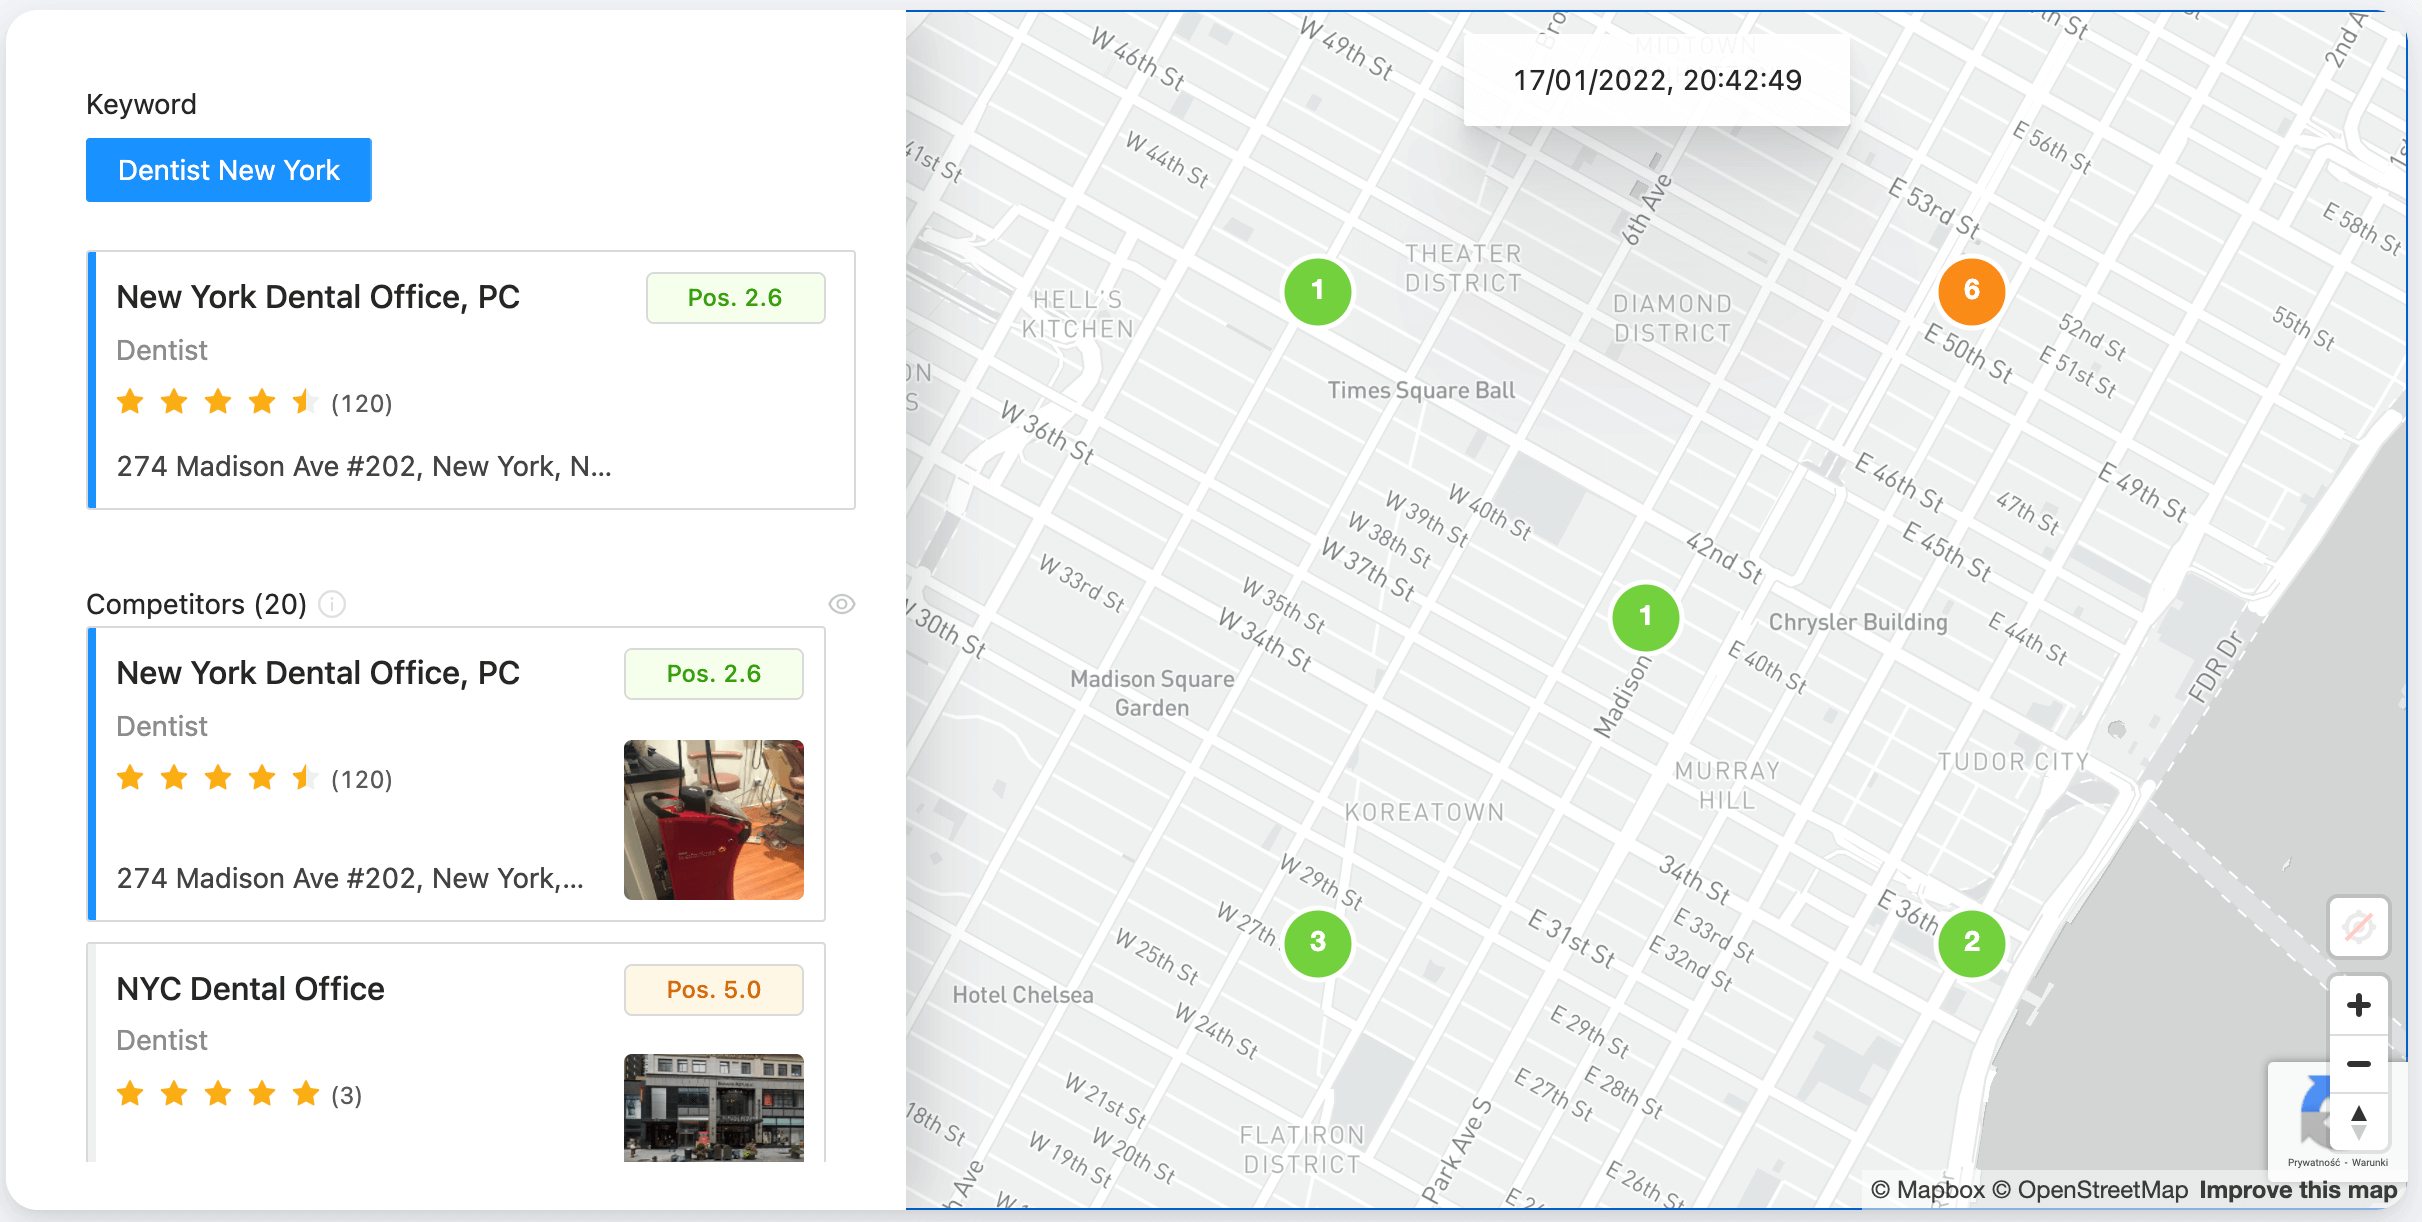The image size is (2422, 1222).
Task: Click Pos. 2.6 badge in top business card
Action: tap(736, 298)
